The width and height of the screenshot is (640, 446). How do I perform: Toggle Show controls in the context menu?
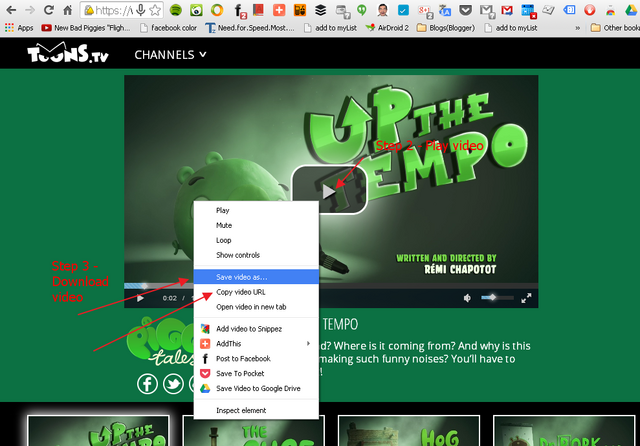point(256,255)
